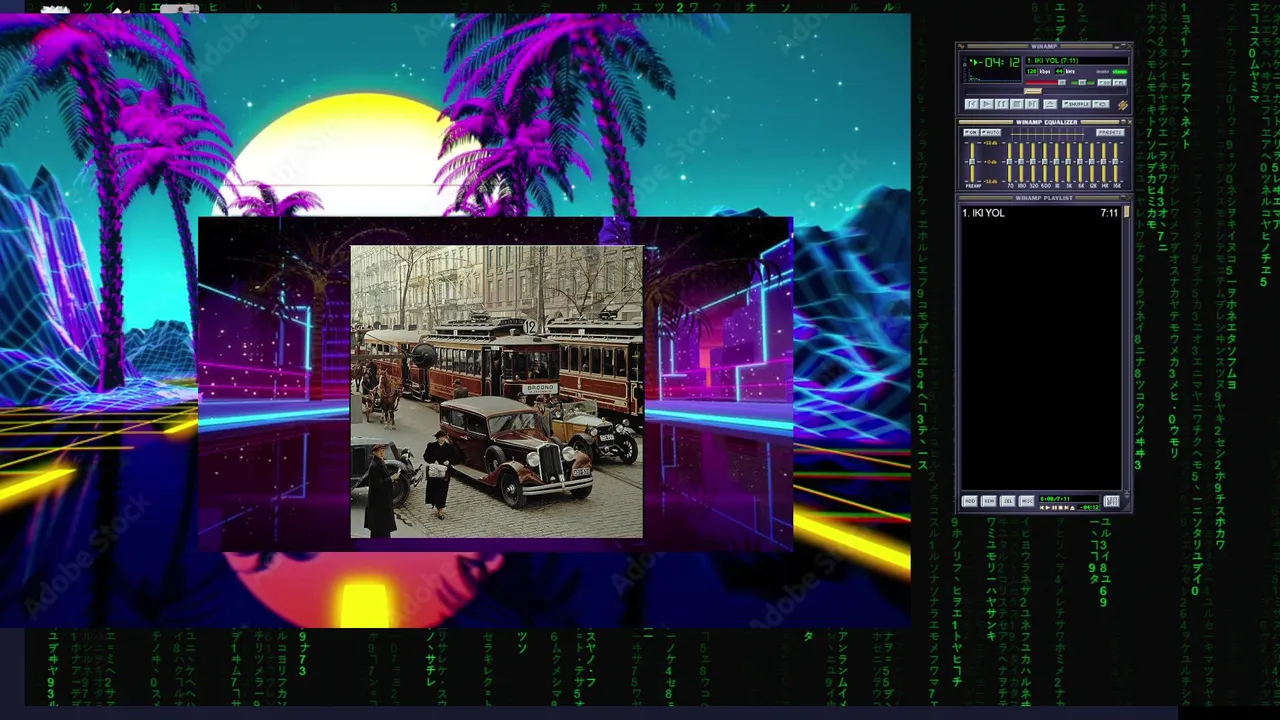Open the playlist ADD menu
Viewport: 1280px width, 720px height.
(970, 501)
